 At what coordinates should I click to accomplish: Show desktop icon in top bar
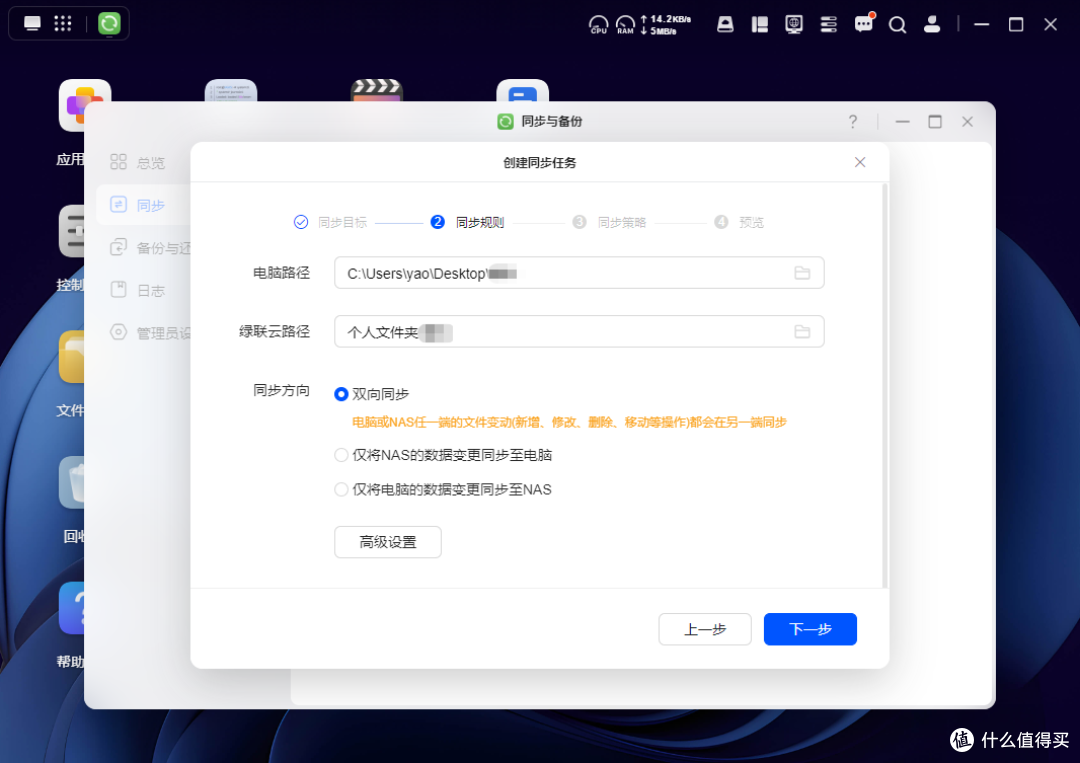click(32, 23)
